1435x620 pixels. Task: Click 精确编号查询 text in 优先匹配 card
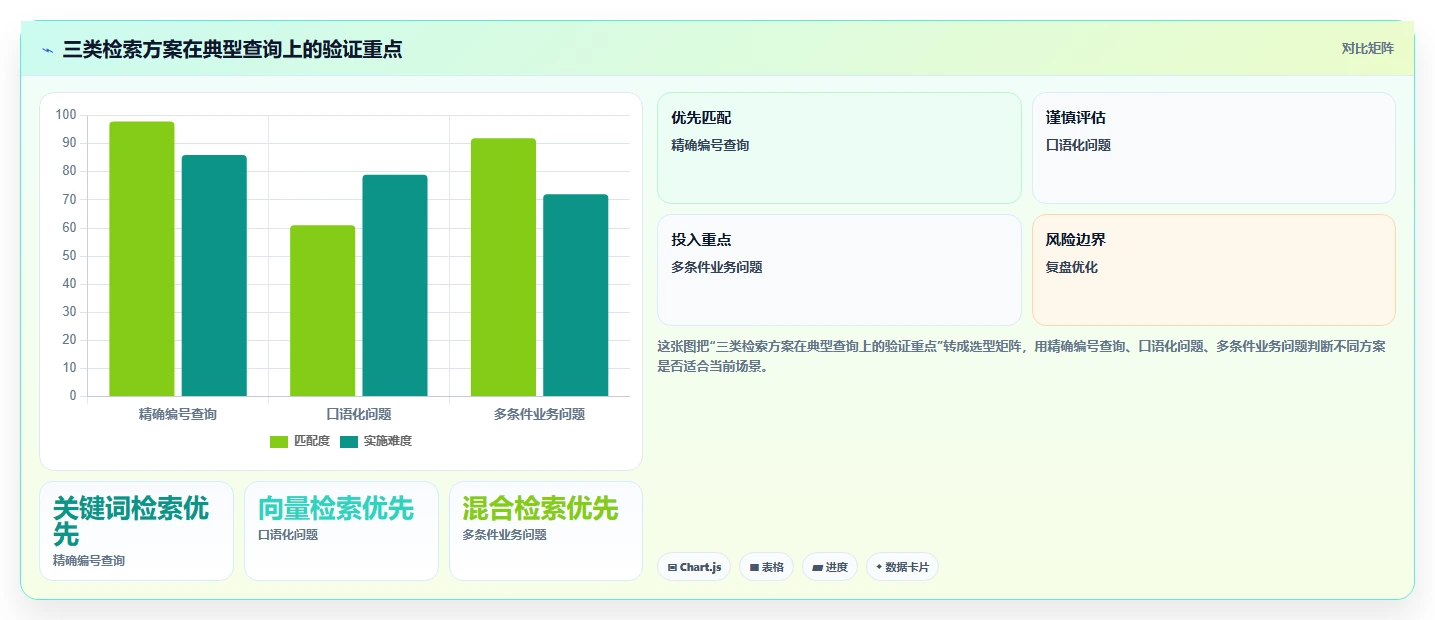[x=710, y=145]
